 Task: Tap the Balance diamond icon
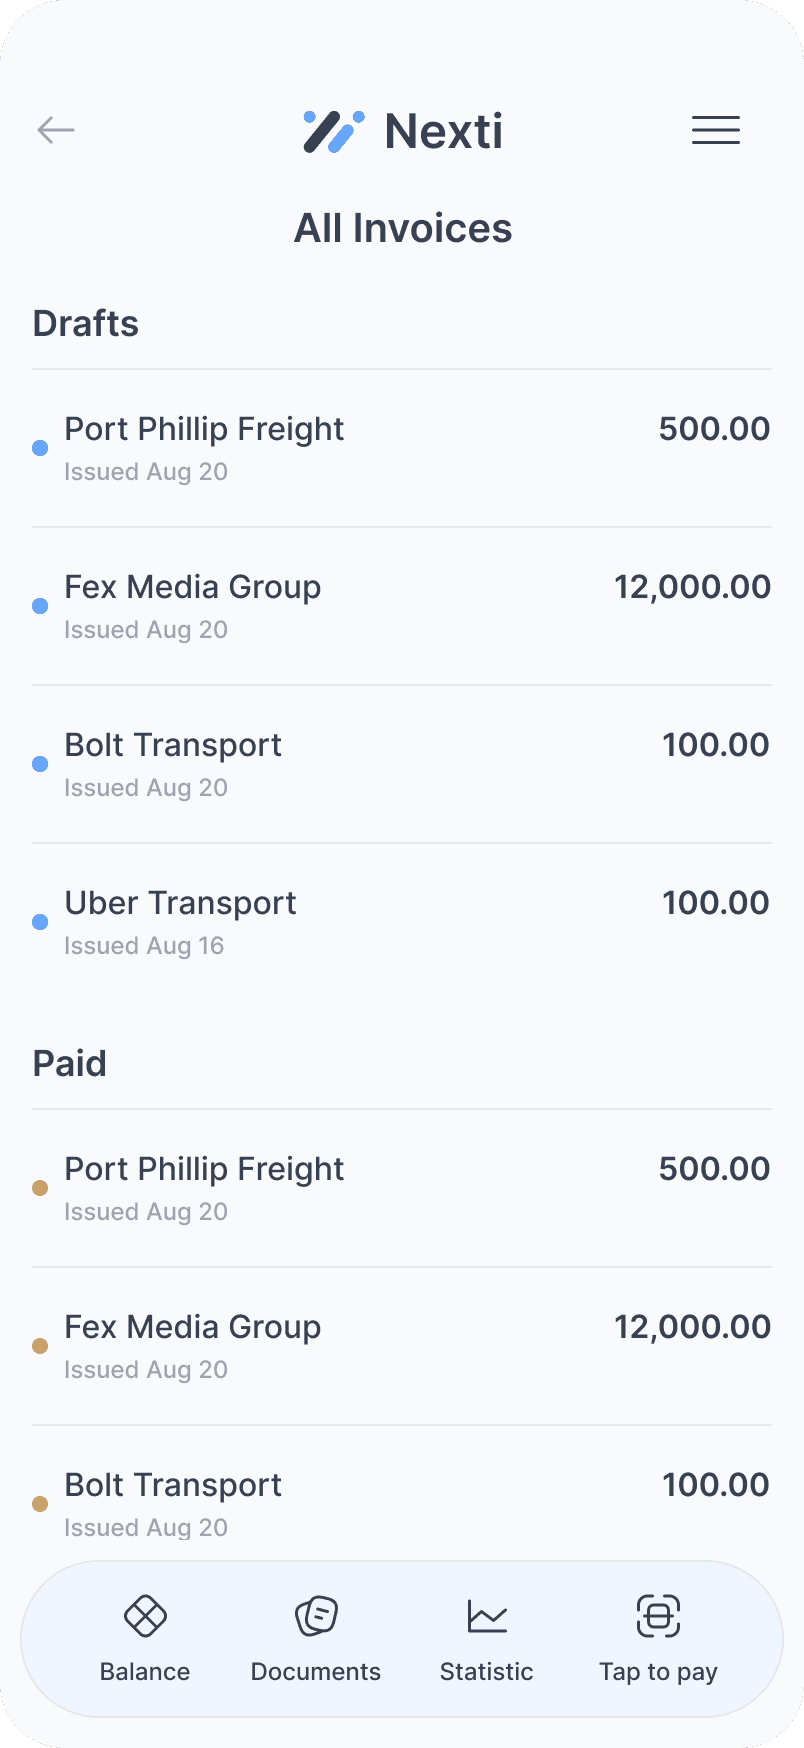click(145, 1616)
